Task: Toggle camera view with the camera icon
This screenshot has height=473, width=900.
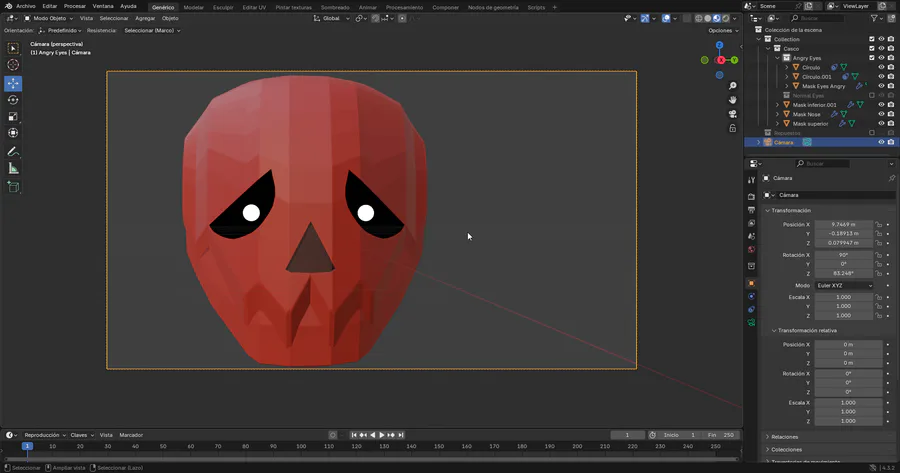Action: click(x=732, y=114)
